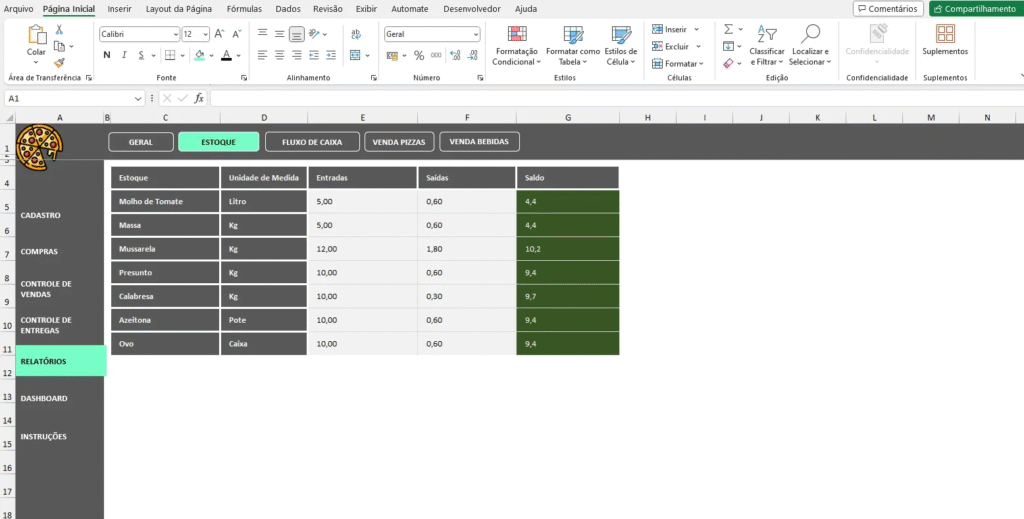The height and width of the screenshot is (519, 1024).
Task: Toggle italic formatting
Action: point(125,56)
